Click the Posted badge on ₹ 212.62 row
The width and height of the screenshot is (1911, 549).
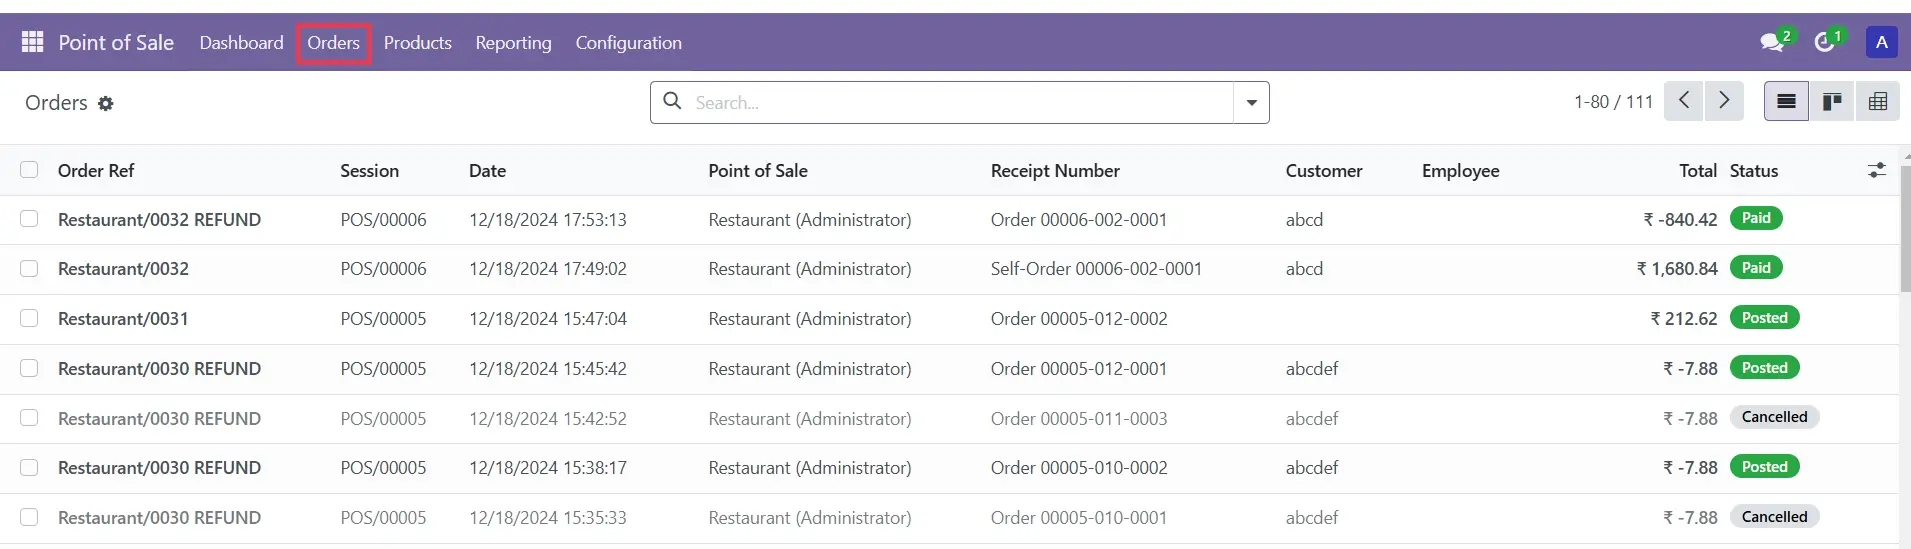[x=1764, y=318]
